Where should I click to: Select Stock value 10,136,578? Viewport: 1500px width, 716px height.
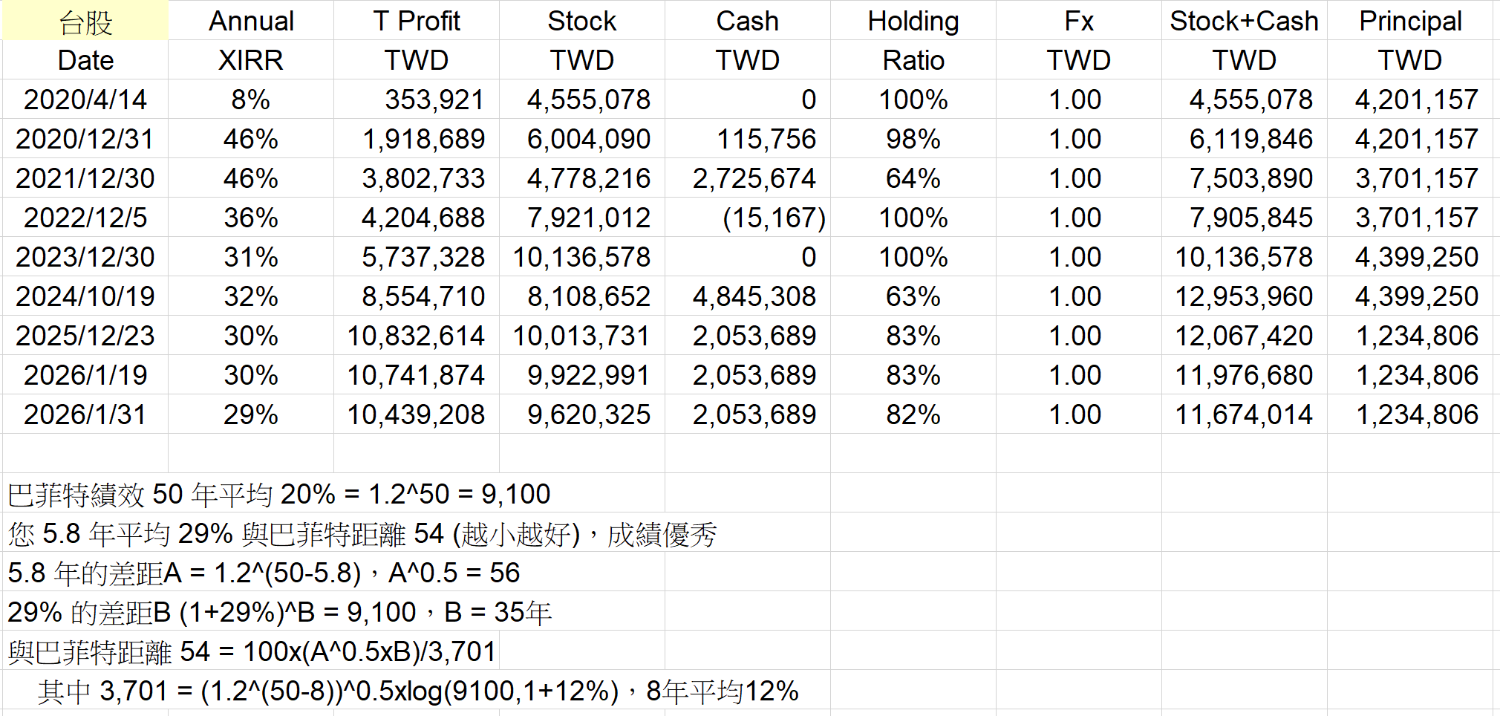click(x=582, y=257)
